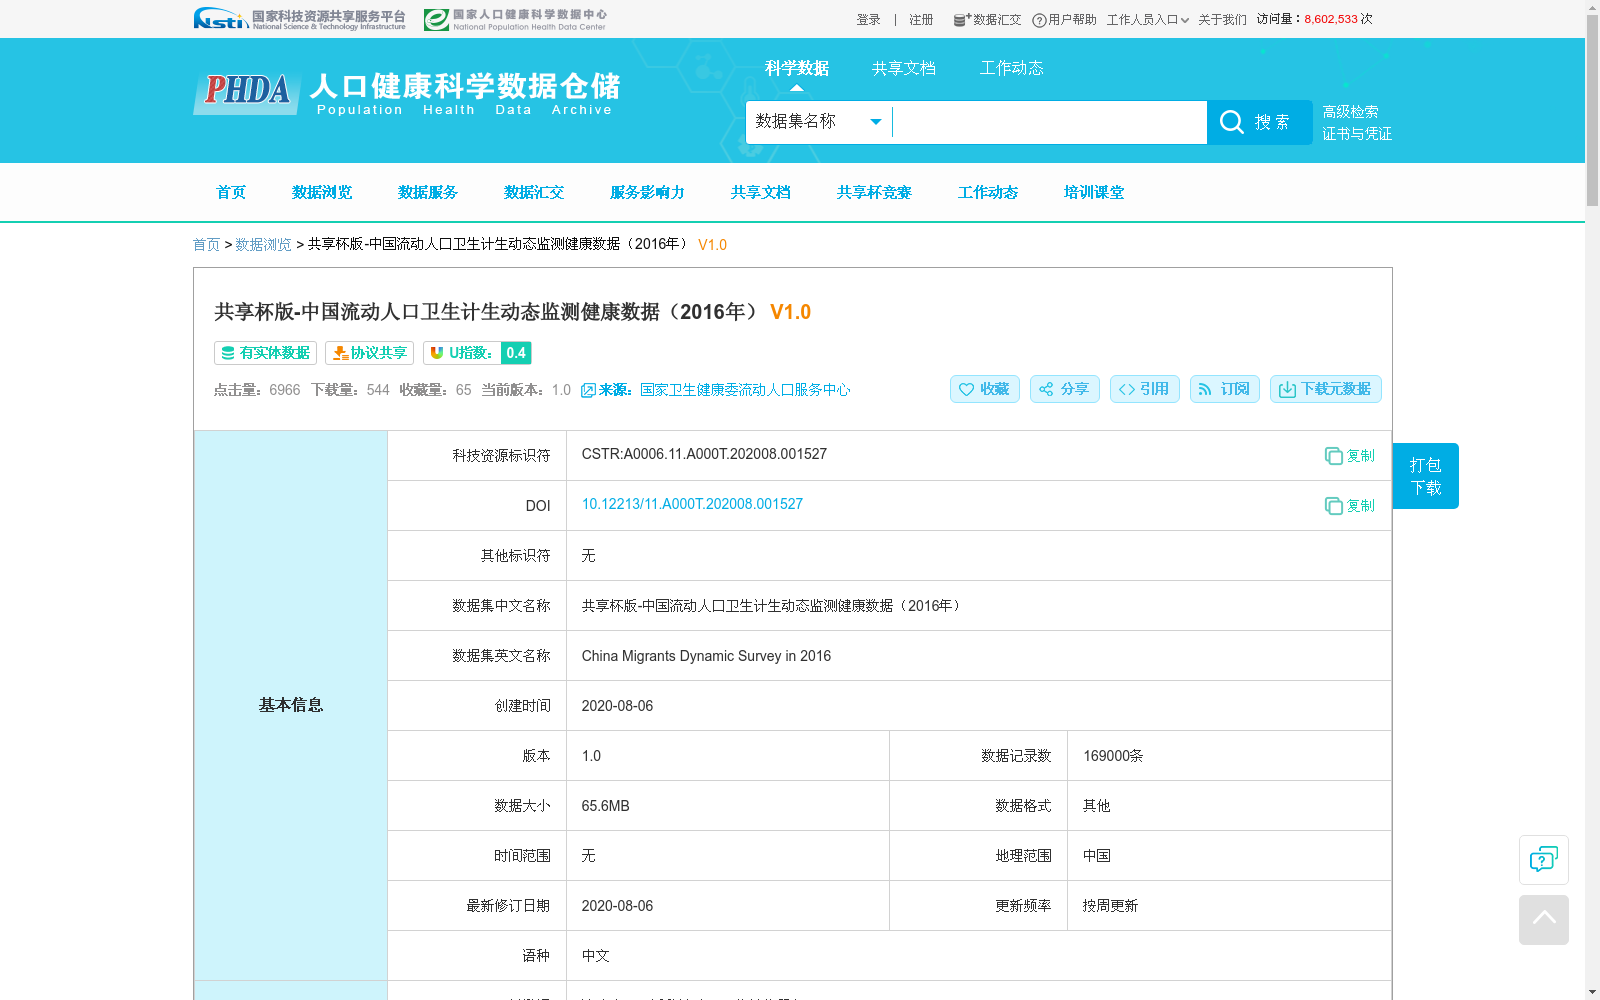This screenshot has height=1000, width=1600.
Task: Open 关于我们 link
Action: (1222, 20)
